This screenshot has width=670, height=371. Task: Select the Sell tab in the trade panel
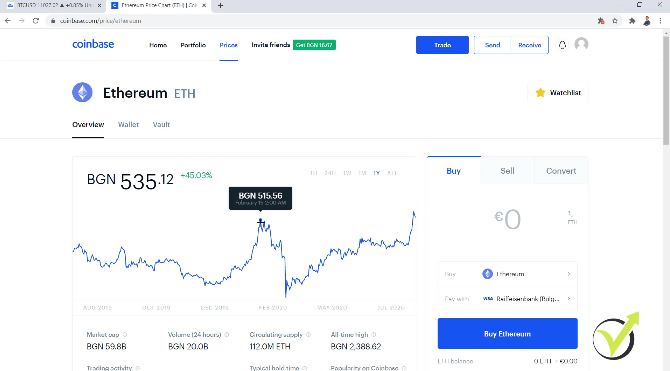click(x=507, y=171)
